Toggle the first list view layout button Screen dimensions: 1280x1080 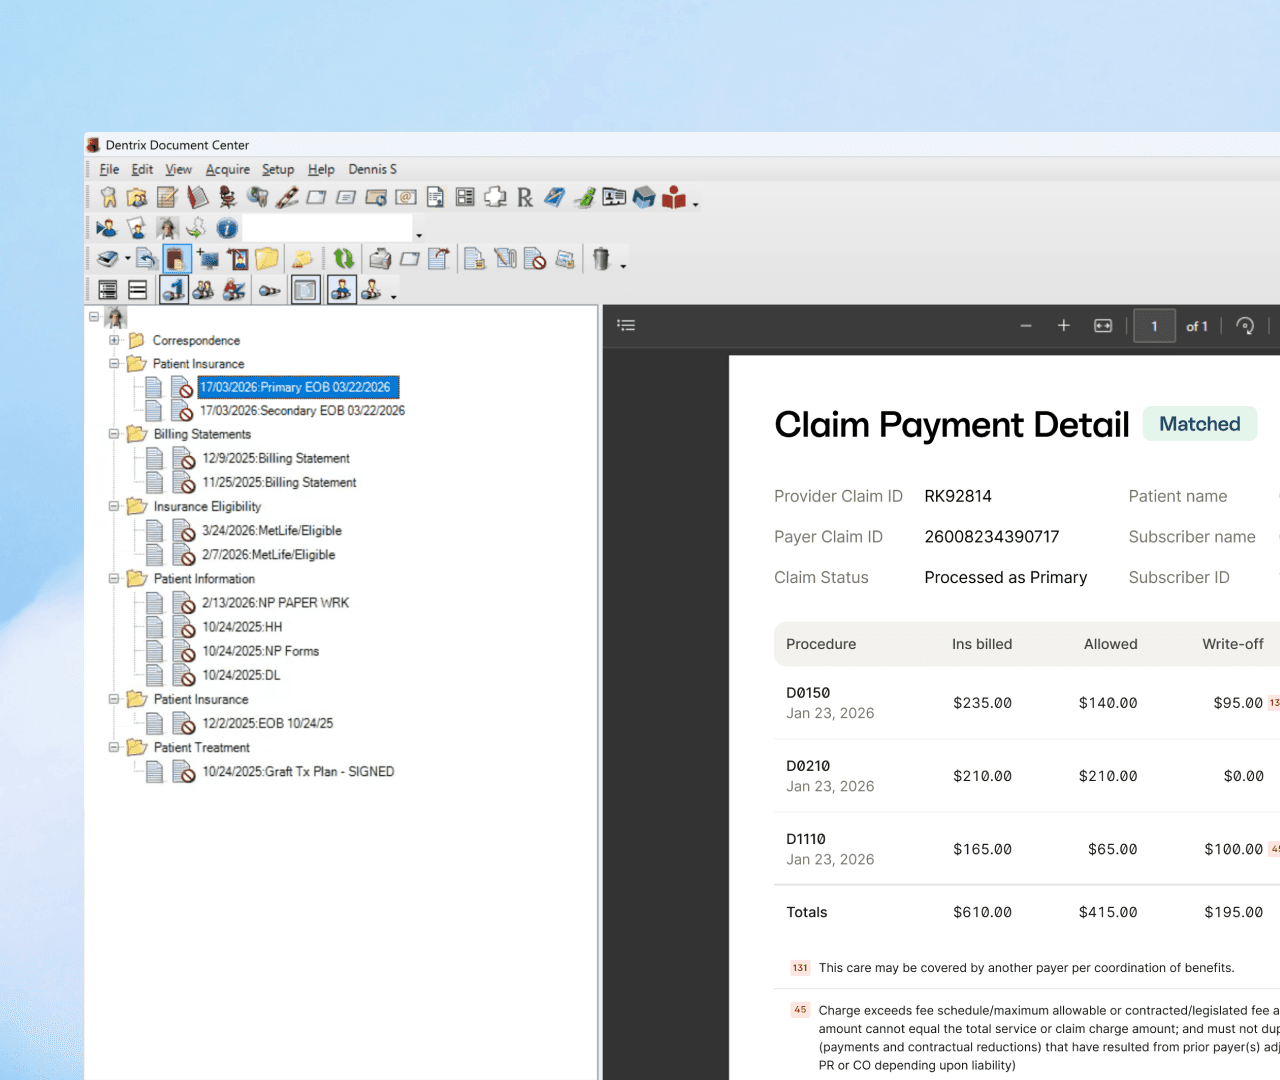[108, 290]
